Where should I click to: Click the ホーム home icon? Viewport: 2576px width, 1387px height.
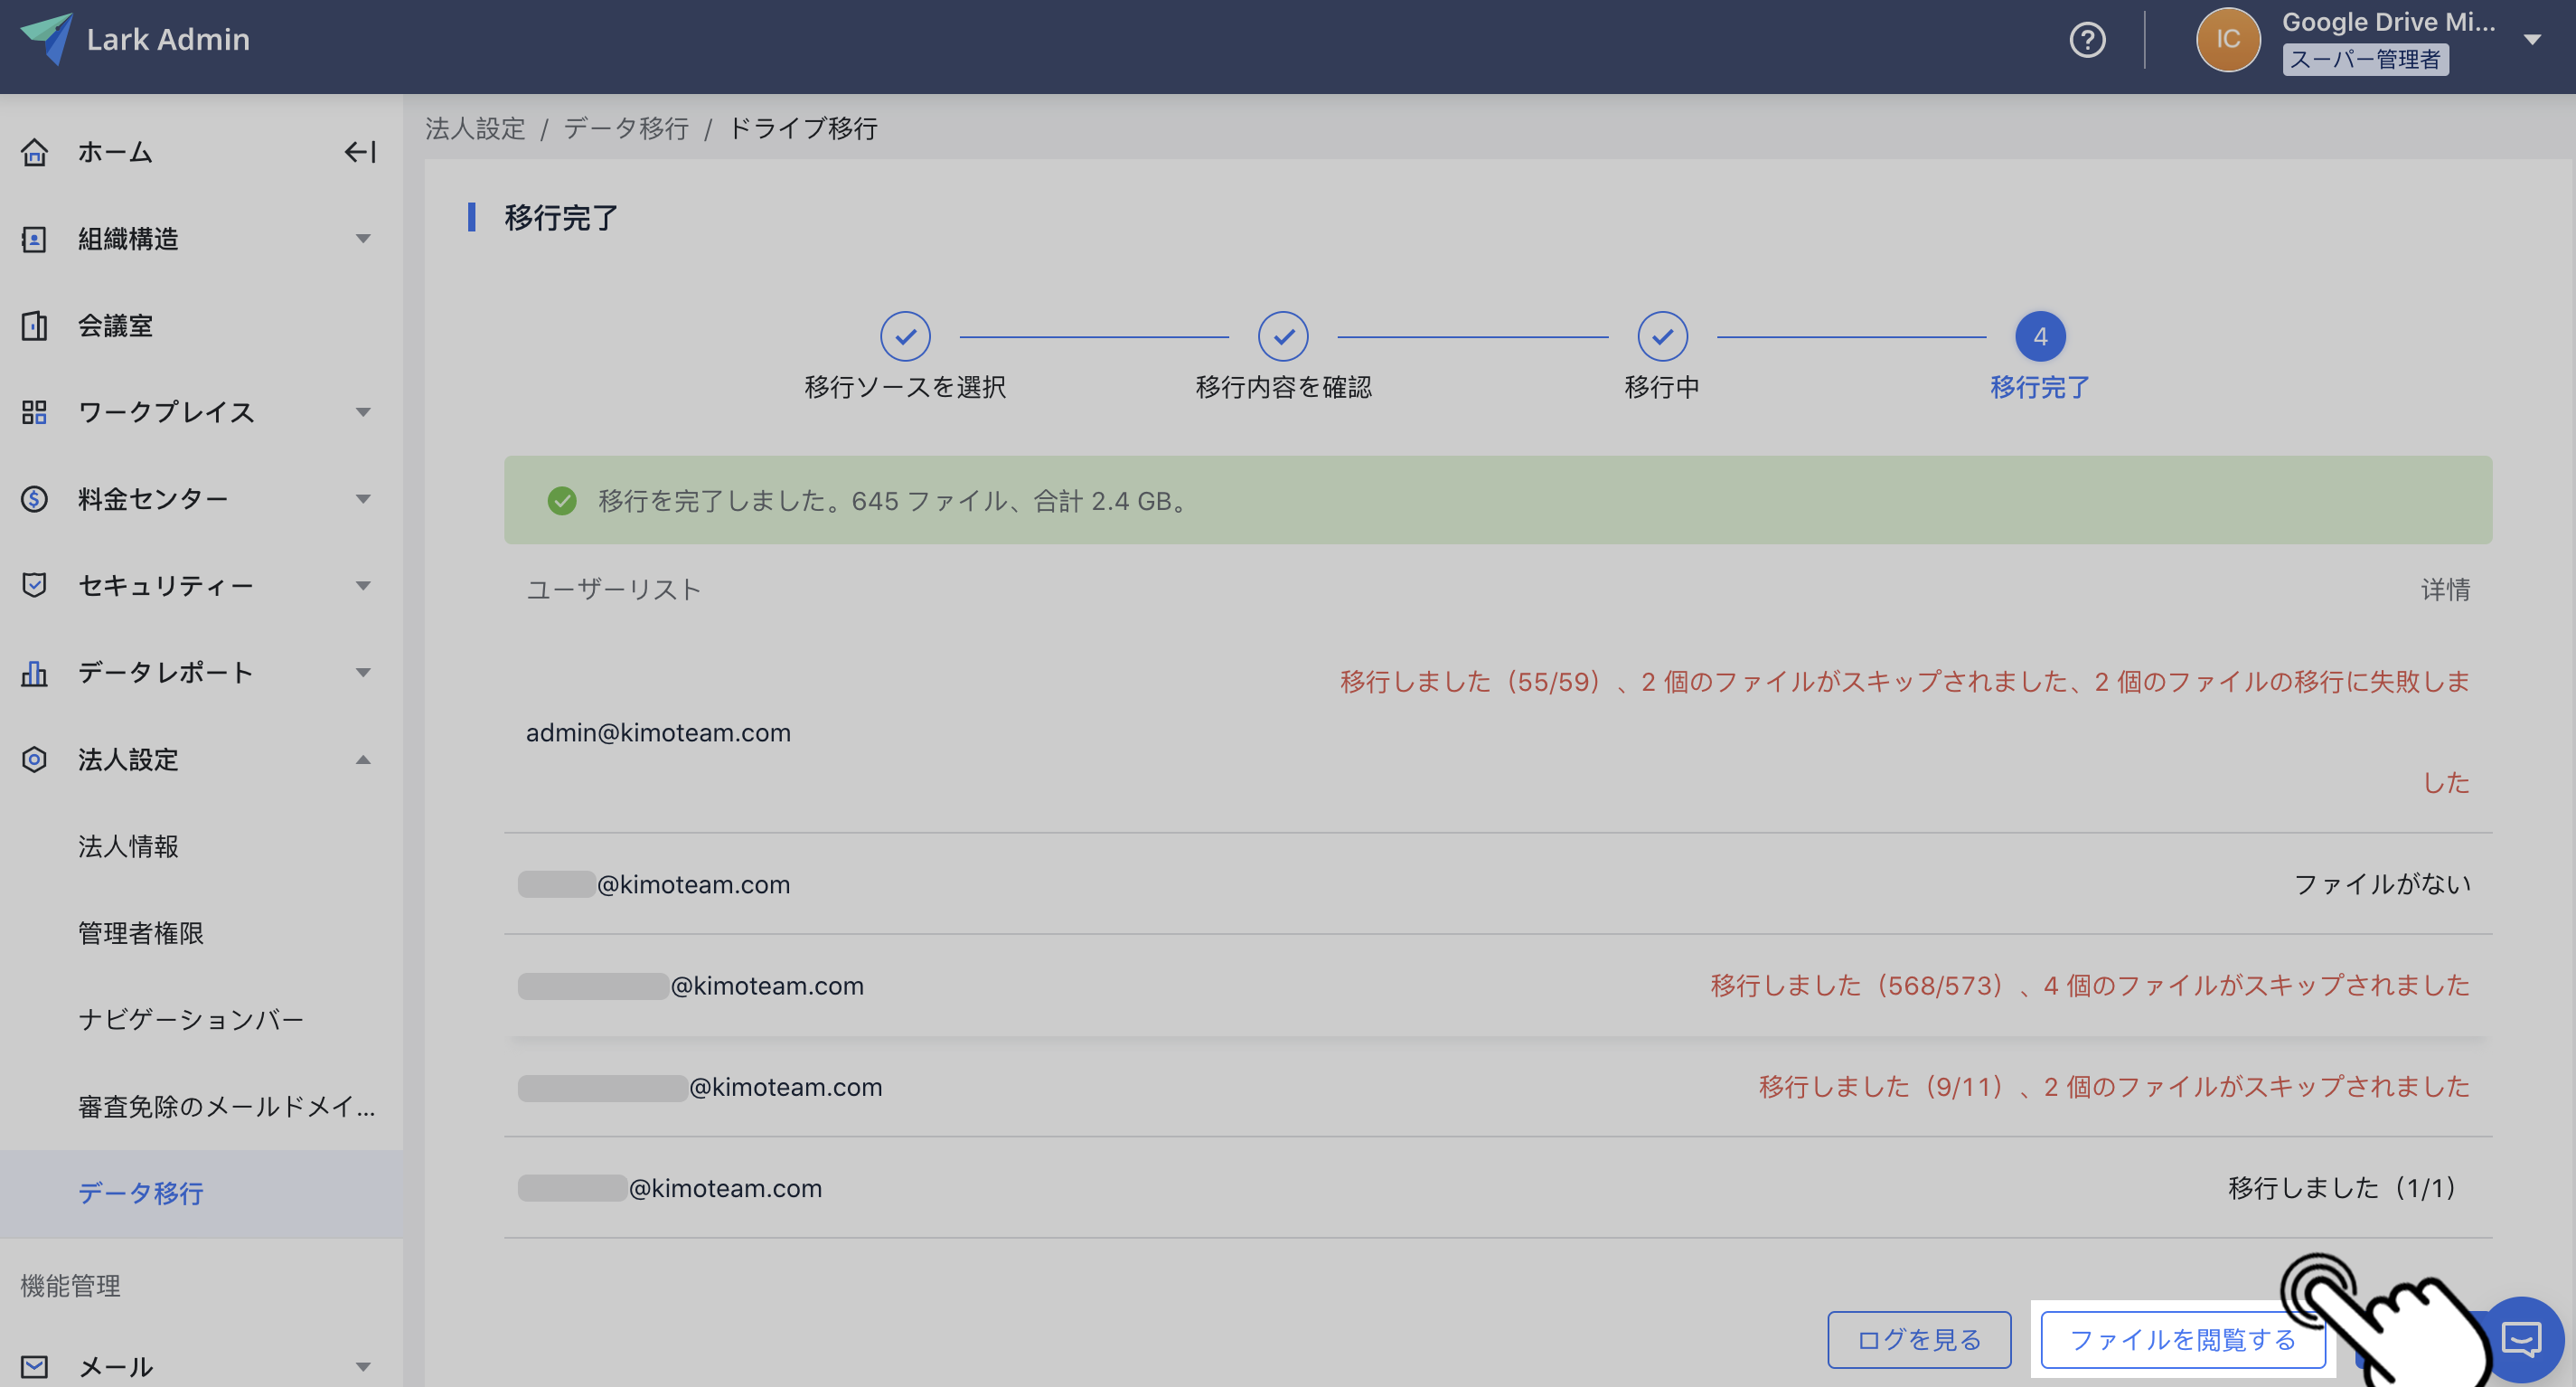point(35,152)
